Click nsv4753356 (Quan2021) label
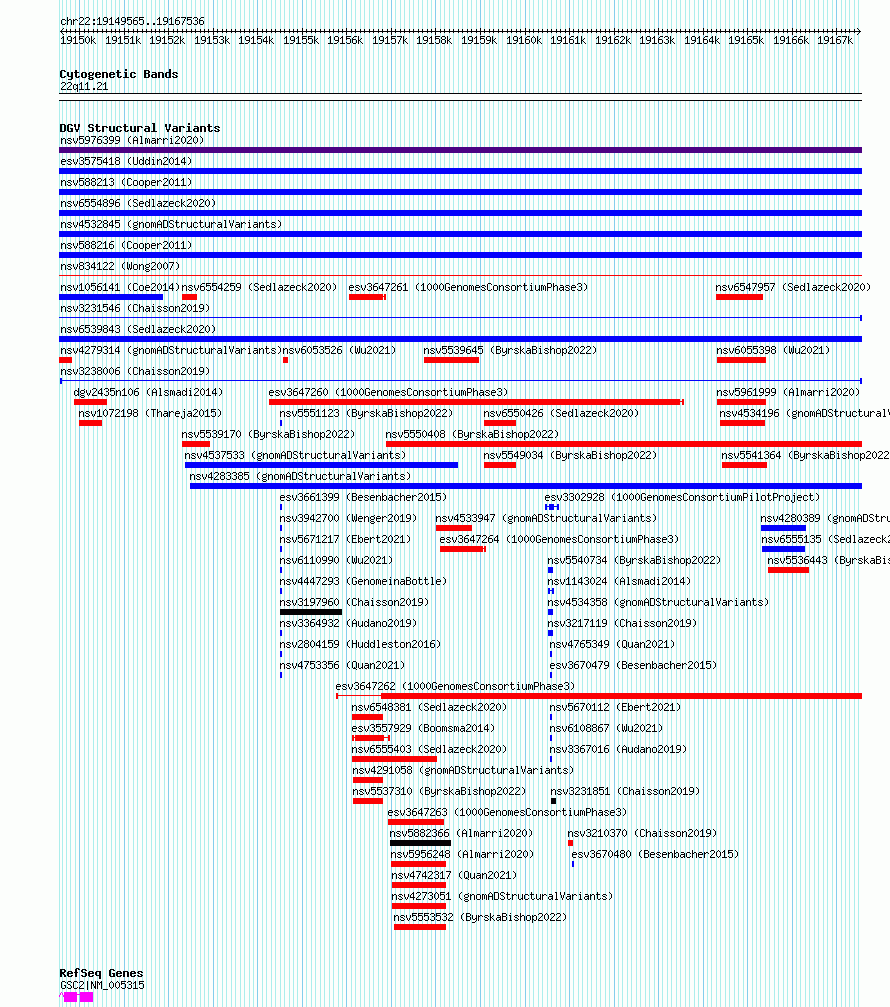 (x=342, y=665)
